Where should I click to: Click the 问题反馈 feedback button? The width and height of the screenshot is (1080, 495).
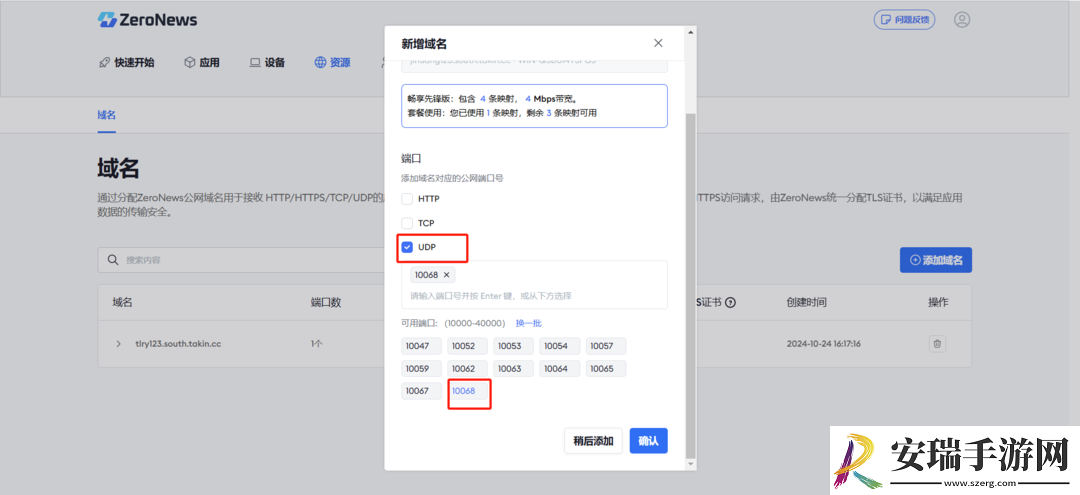pos(904,19)
